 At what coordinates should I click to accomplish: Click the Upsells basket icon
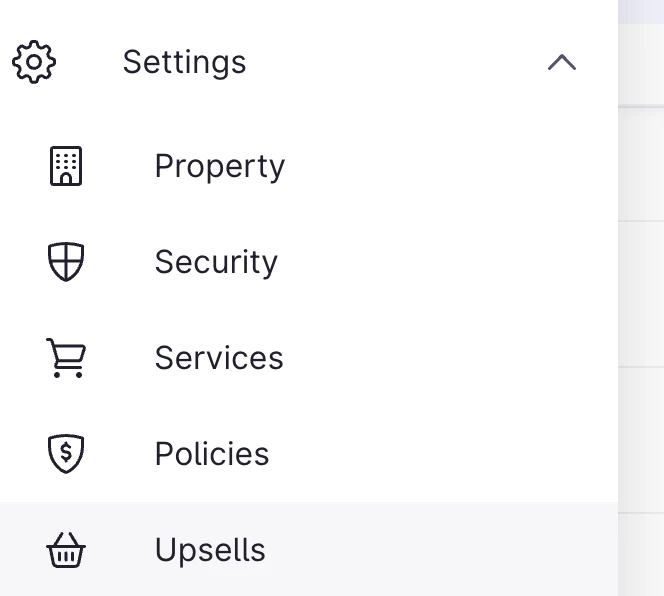click(x=66, y=550)
